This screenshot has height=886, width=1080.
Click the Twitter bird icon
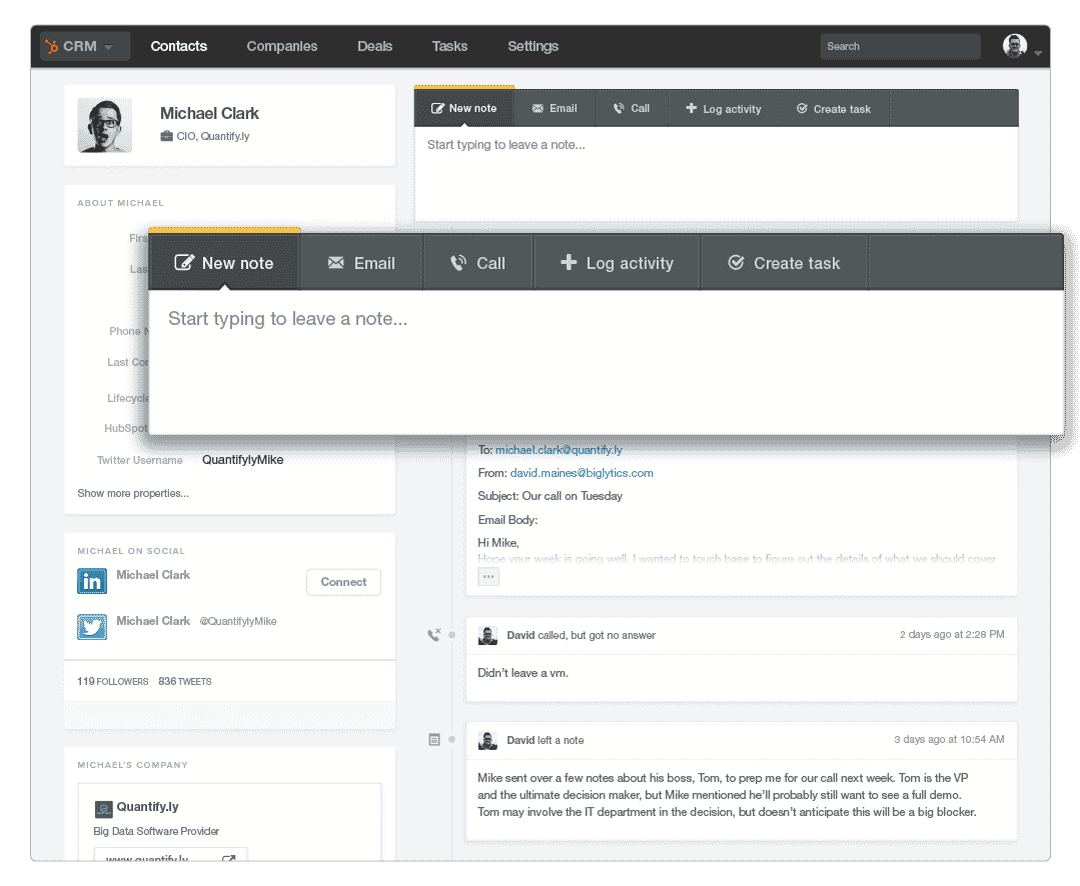tap(92, 627)
